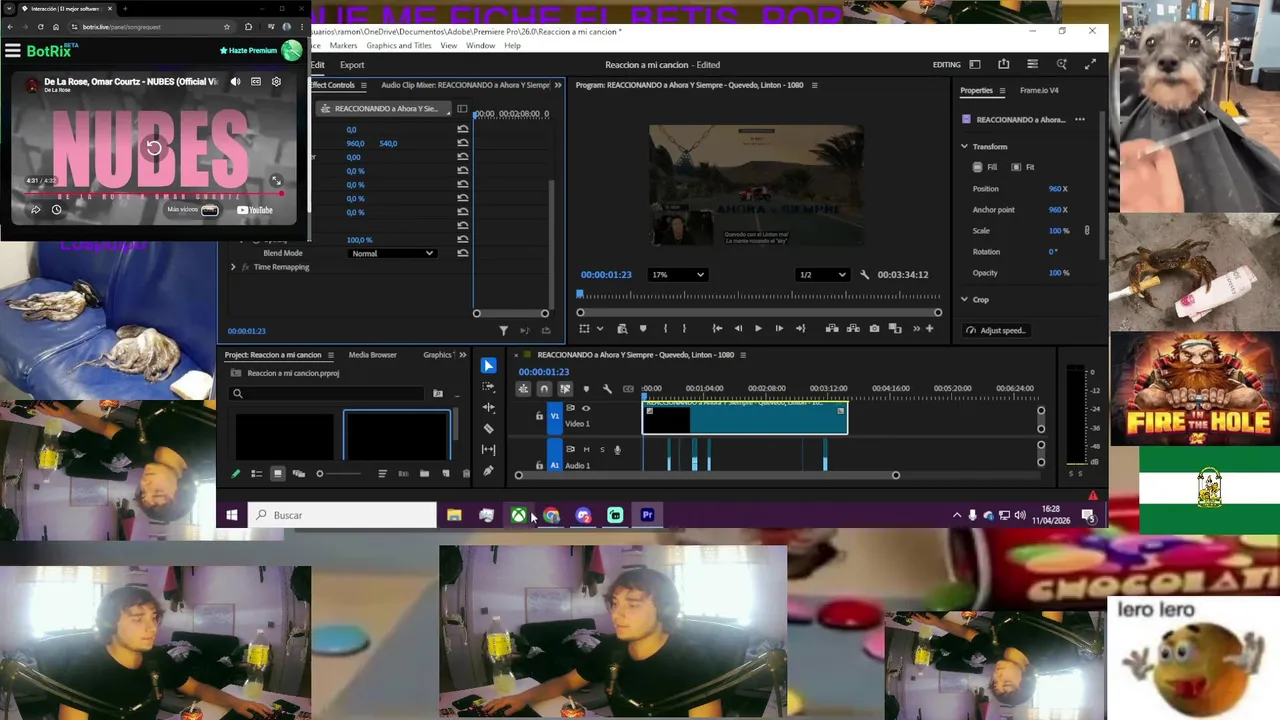The image size is (1280, 720).
Task: Open timeline display settings wrench
Action: pos(607,389)
